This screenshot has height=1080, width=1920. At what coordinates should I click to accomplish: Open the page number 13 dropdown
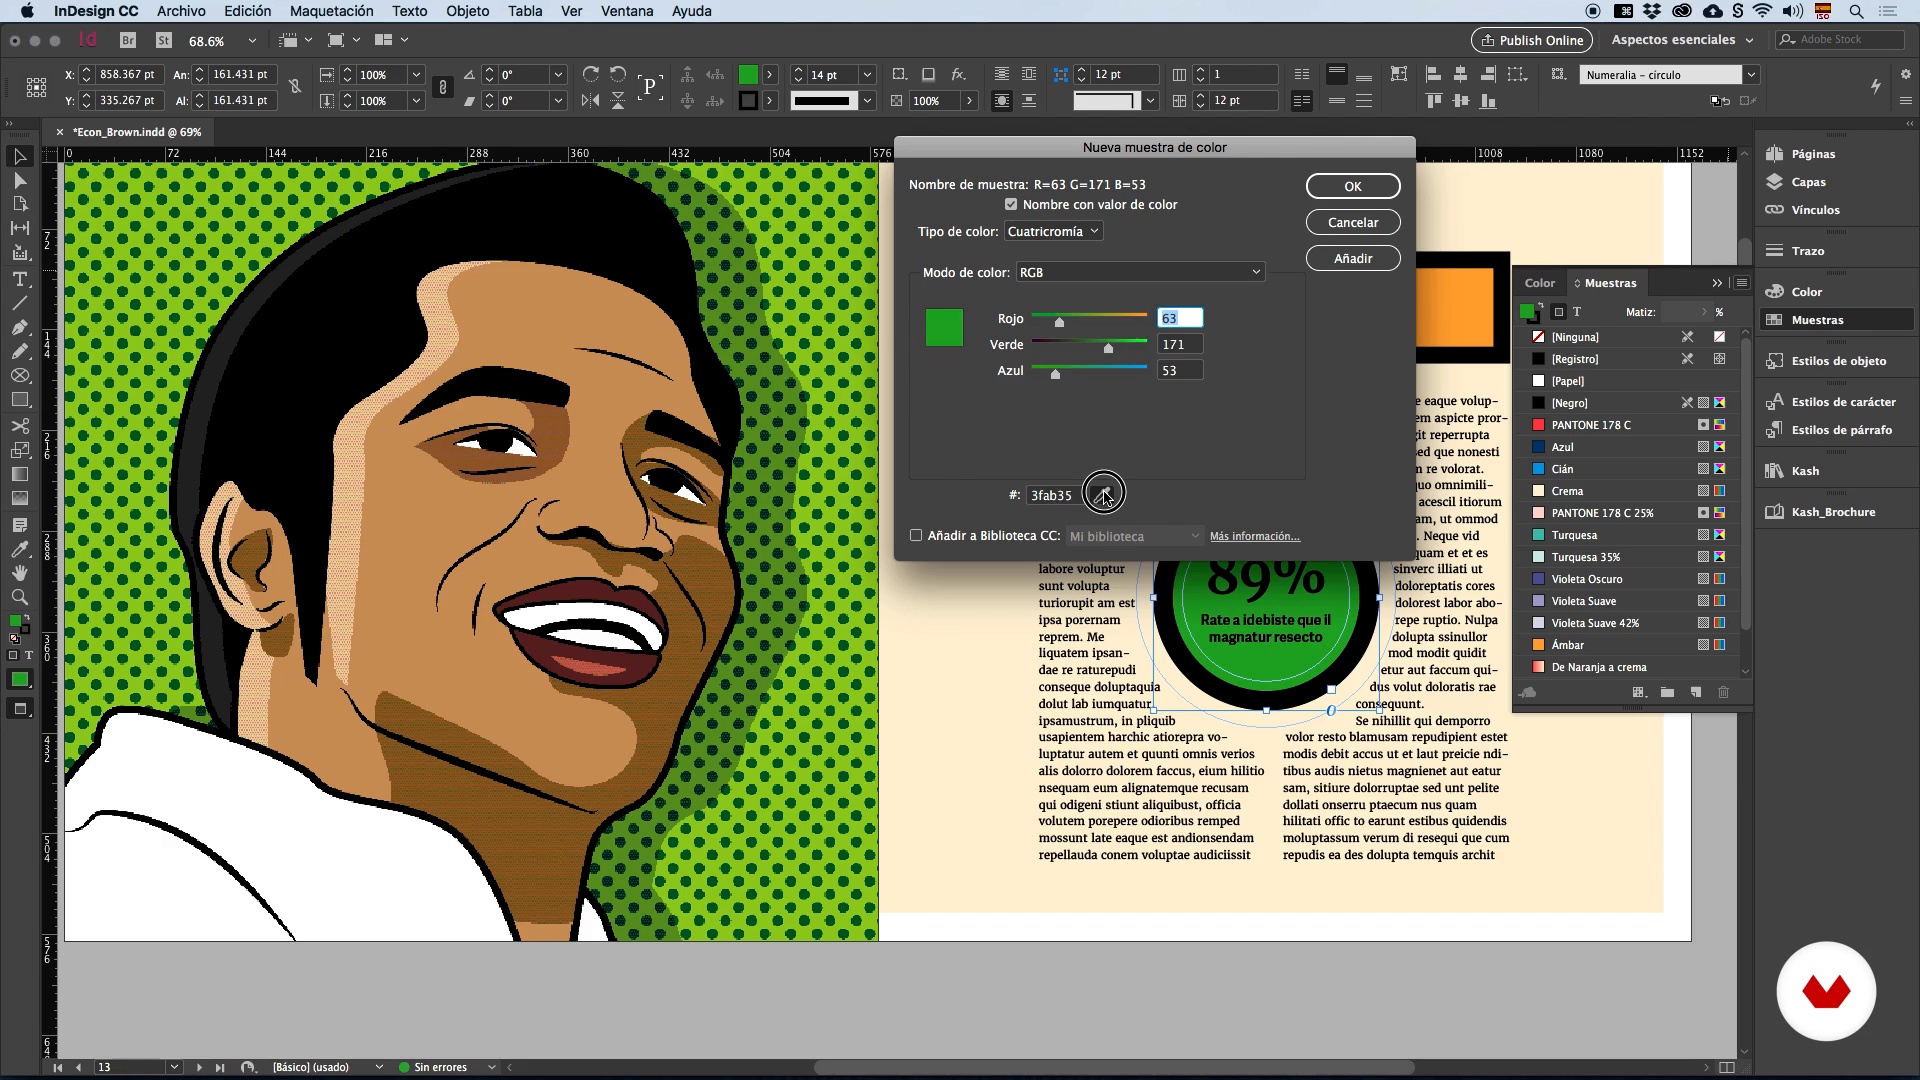click(174, 1067)
